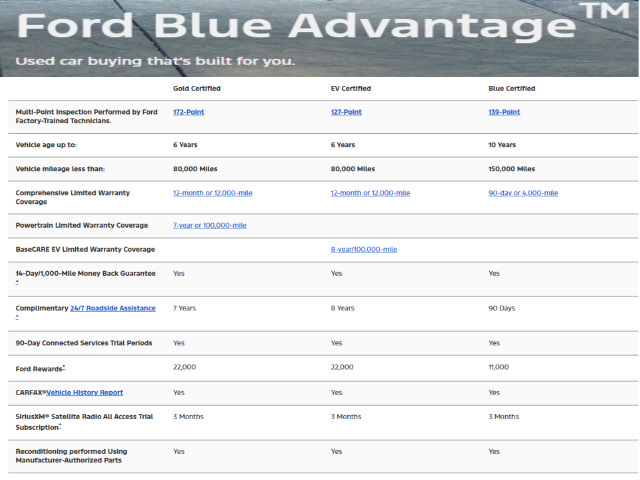Open the EV Certified 127-Point inspection link
The height and width of the screenshot is (480, 640).
[346, 112]
